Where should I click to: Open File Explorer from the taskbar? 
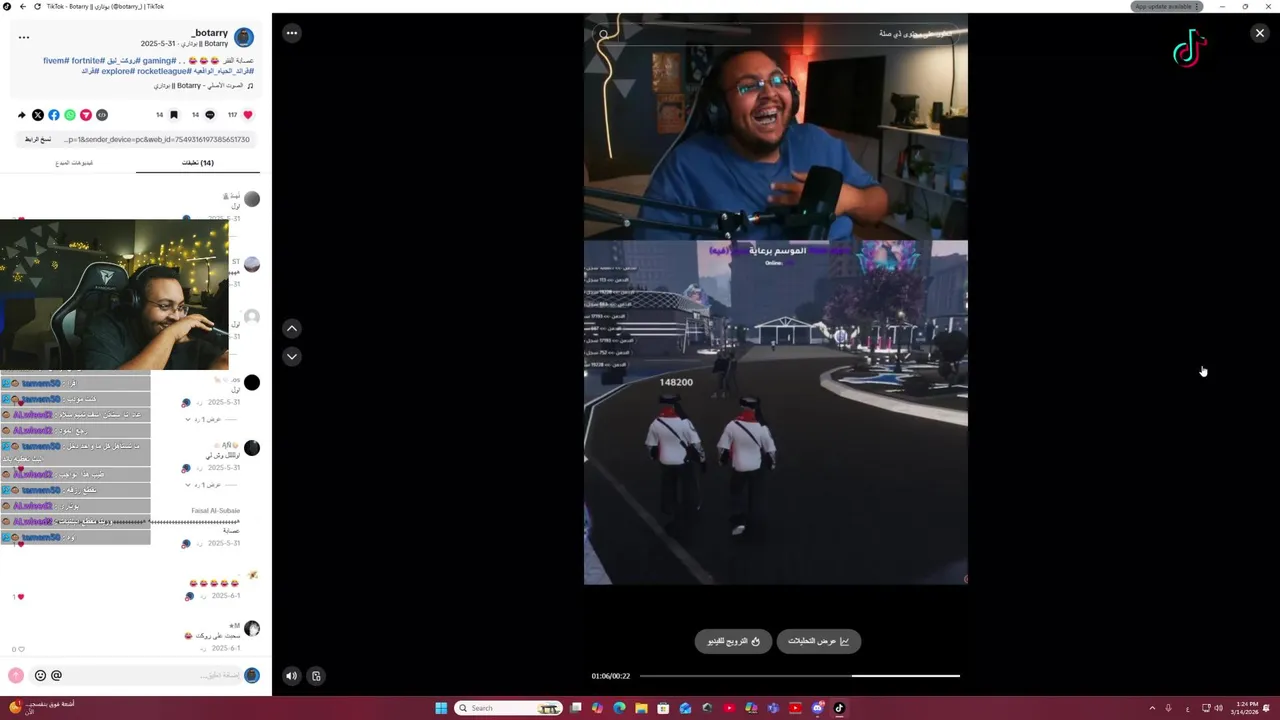click(641, 708)
